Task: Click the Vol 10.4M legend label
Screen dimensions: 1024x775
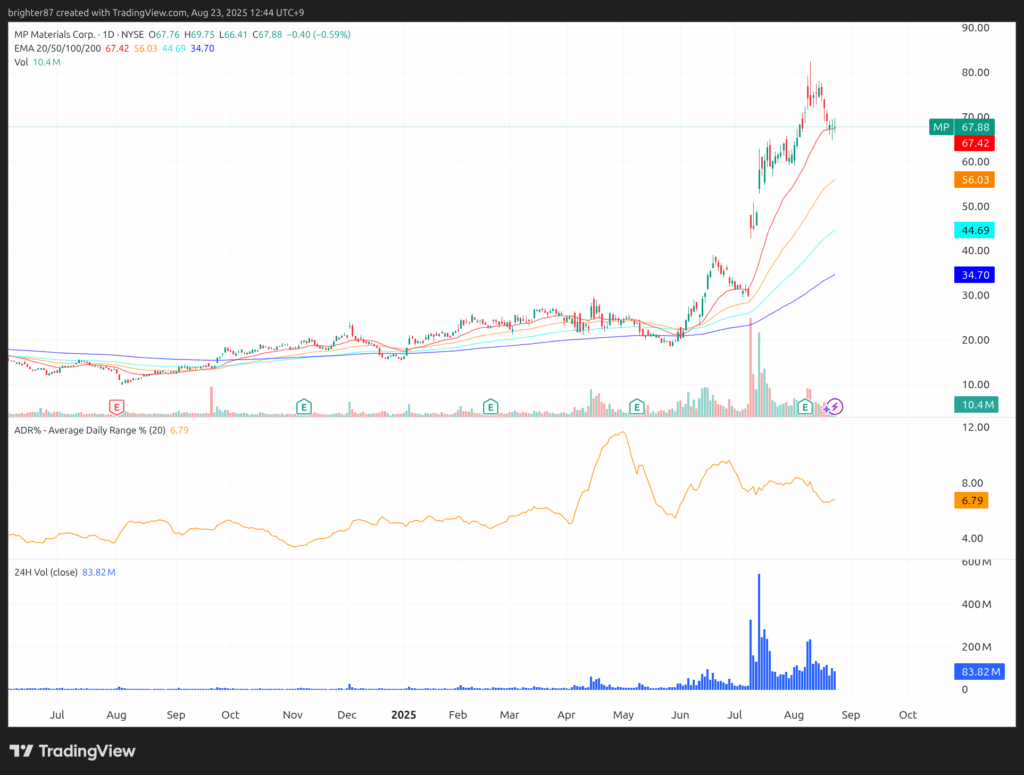Action: coord(37,62)
